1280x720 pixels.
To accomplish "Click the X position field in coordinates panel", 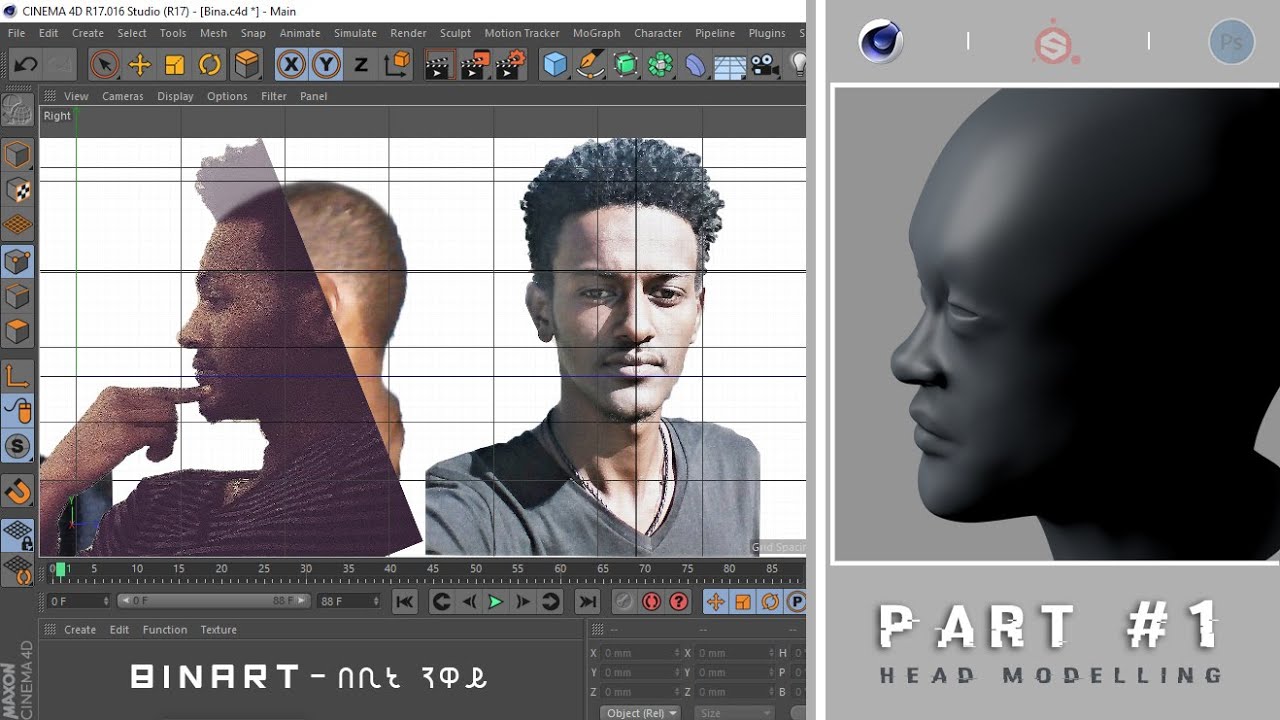I will [x=641, y=653].
